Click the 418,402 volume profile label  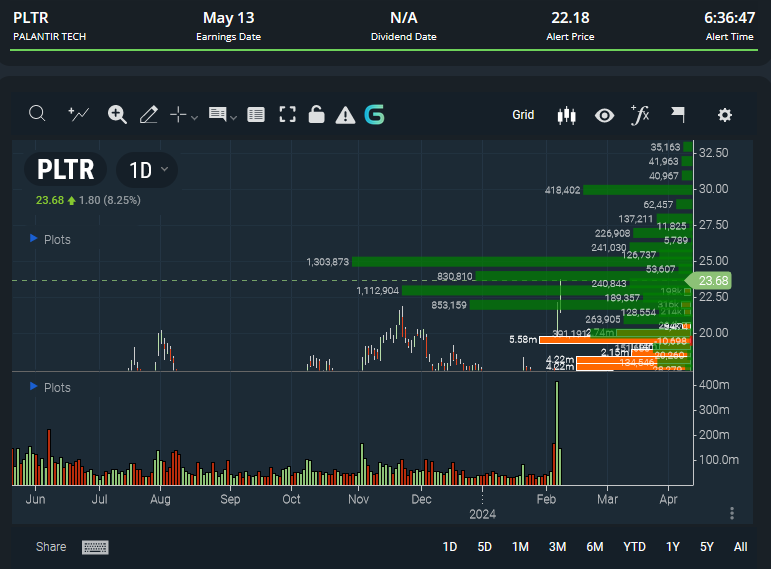click(x=563, y=190)
